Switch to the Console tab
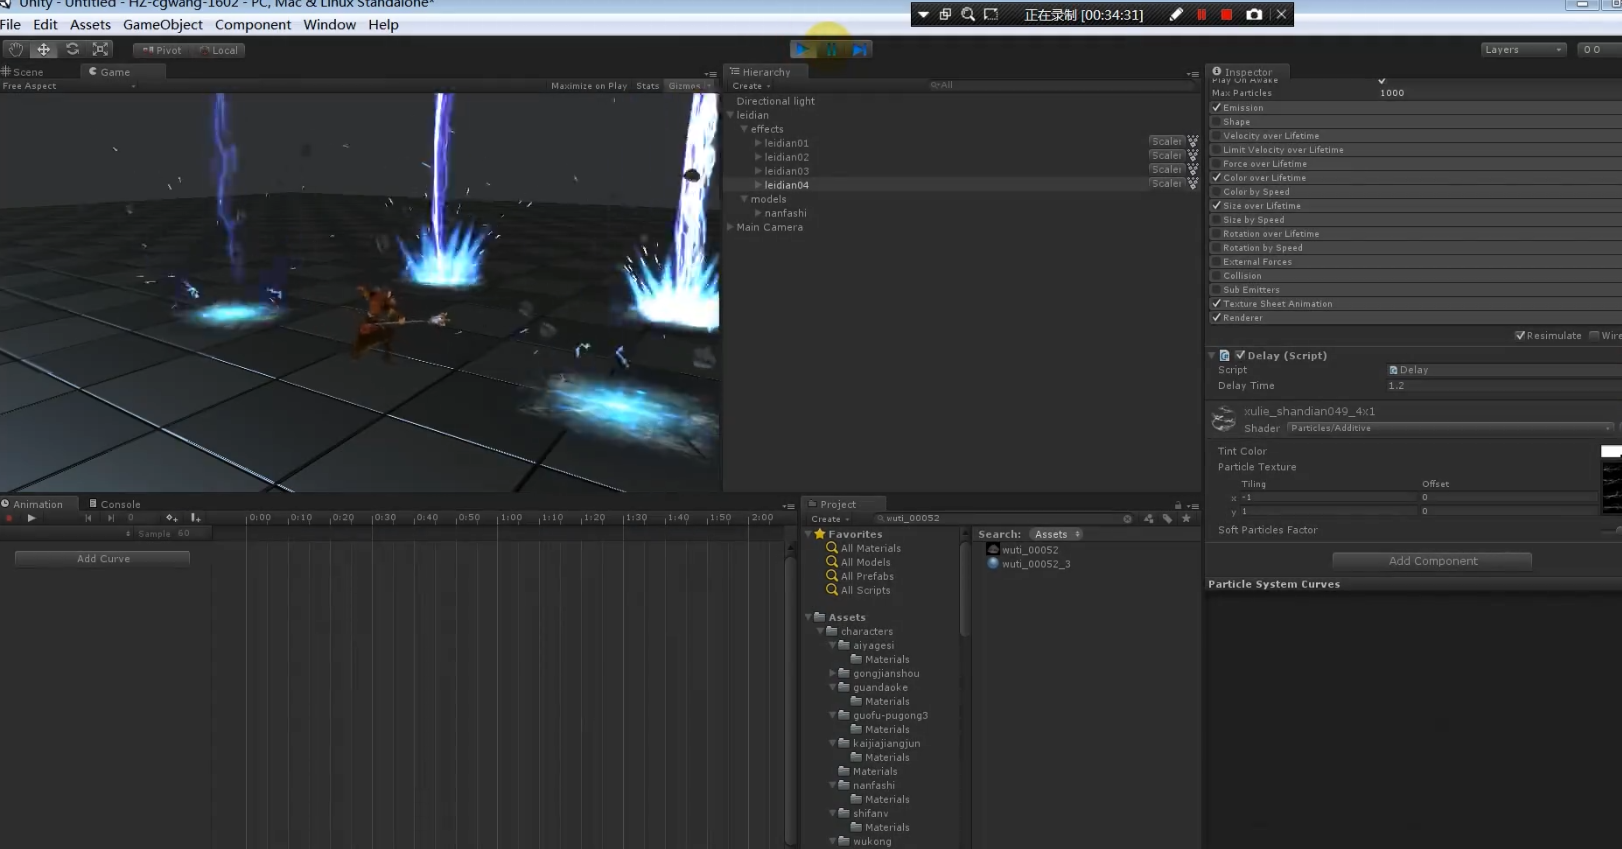The height and width of the screenshot is (849, 1622). pos(115,504)
